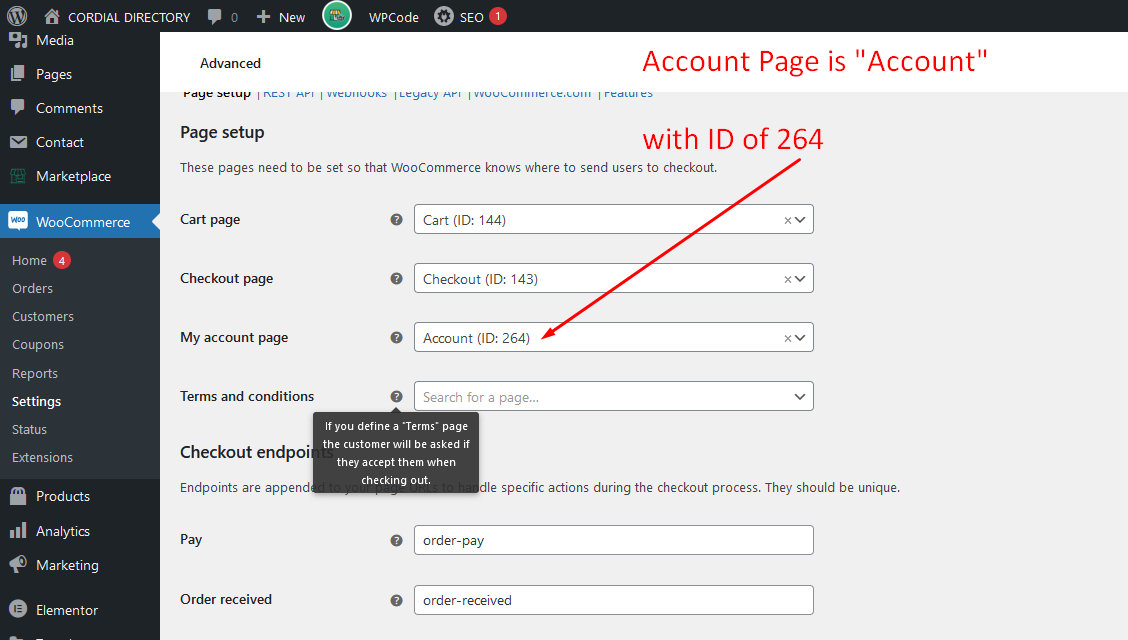Show help for Cart page
Viewport: 1128px width, 640px height.
coord(396,219)
